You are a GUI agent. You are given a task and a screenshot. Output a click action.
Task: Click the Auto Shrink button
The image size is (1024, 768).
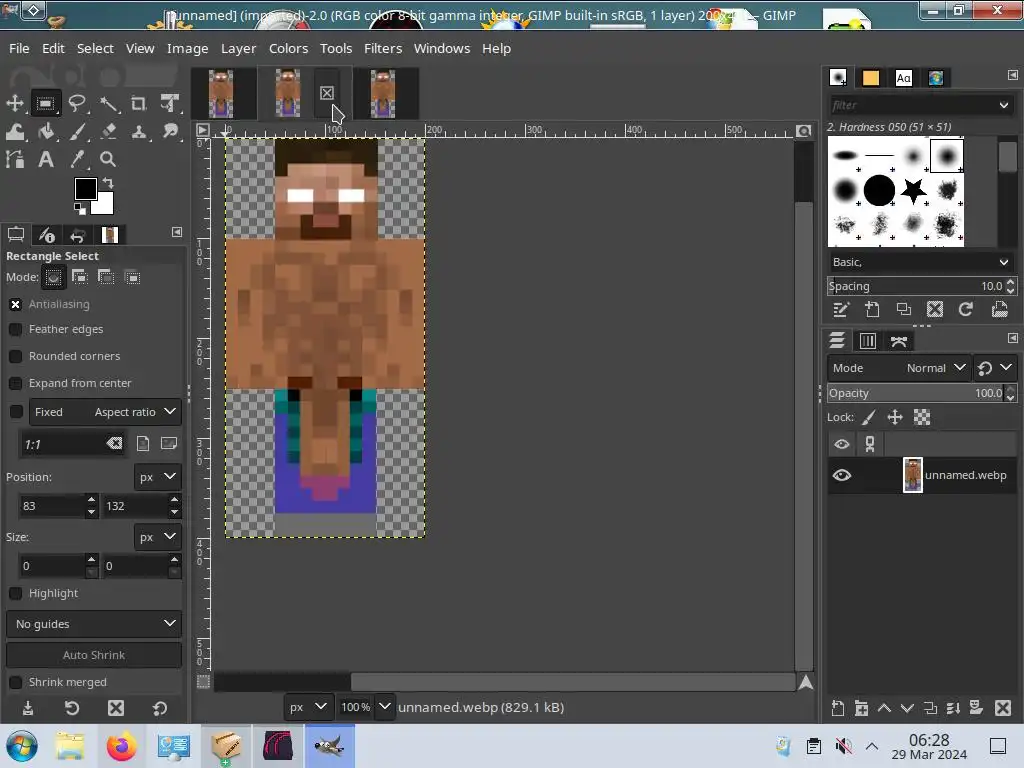tap(94, 655)
